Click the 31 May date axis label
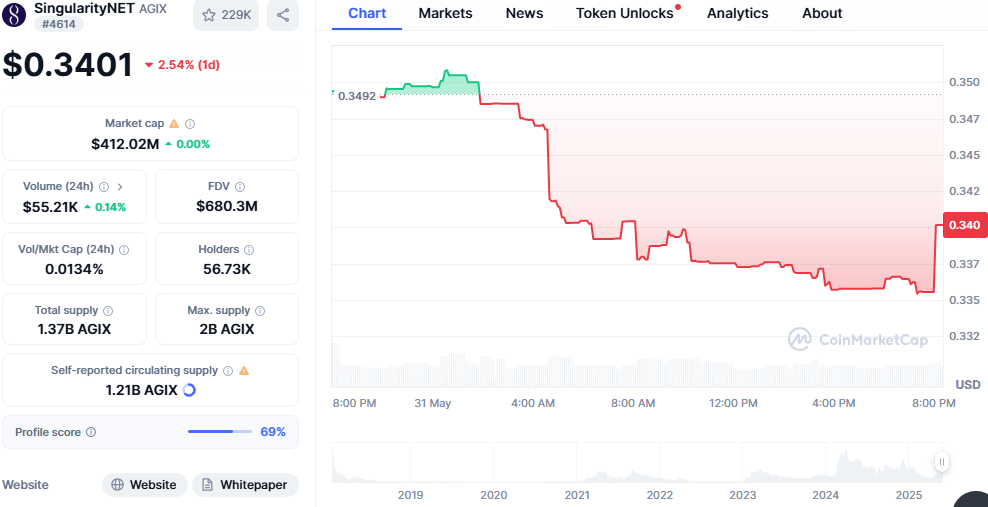 [433, 404]
